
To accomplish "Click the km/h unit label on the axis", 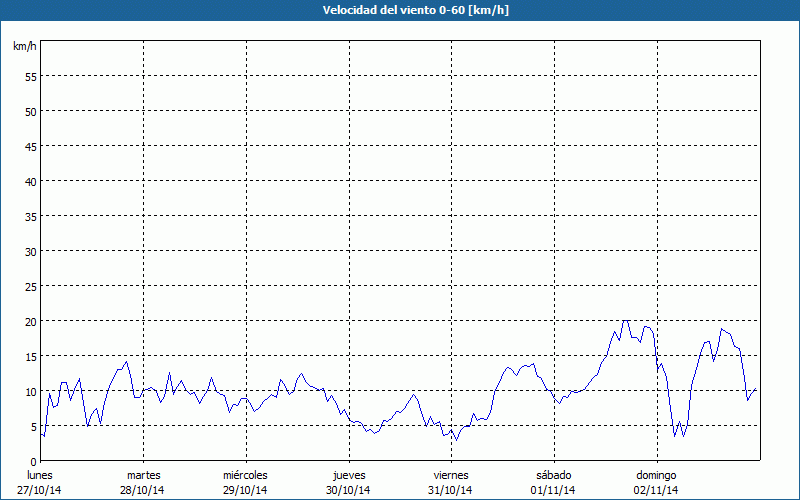I will click(x=25, y=47).
